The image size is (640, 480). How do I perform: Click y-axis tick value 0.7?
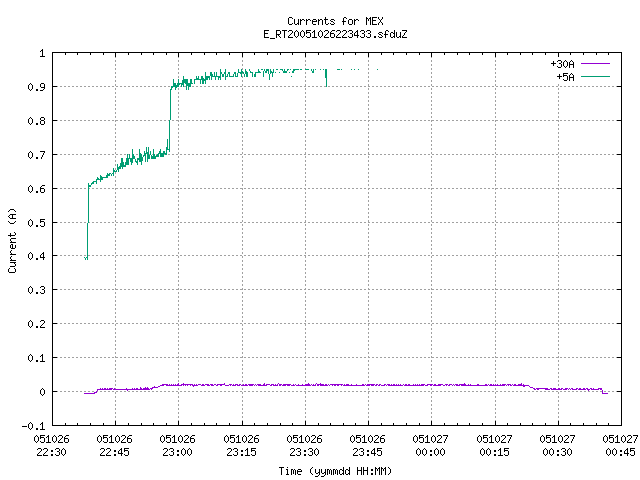tap(36, 155)
